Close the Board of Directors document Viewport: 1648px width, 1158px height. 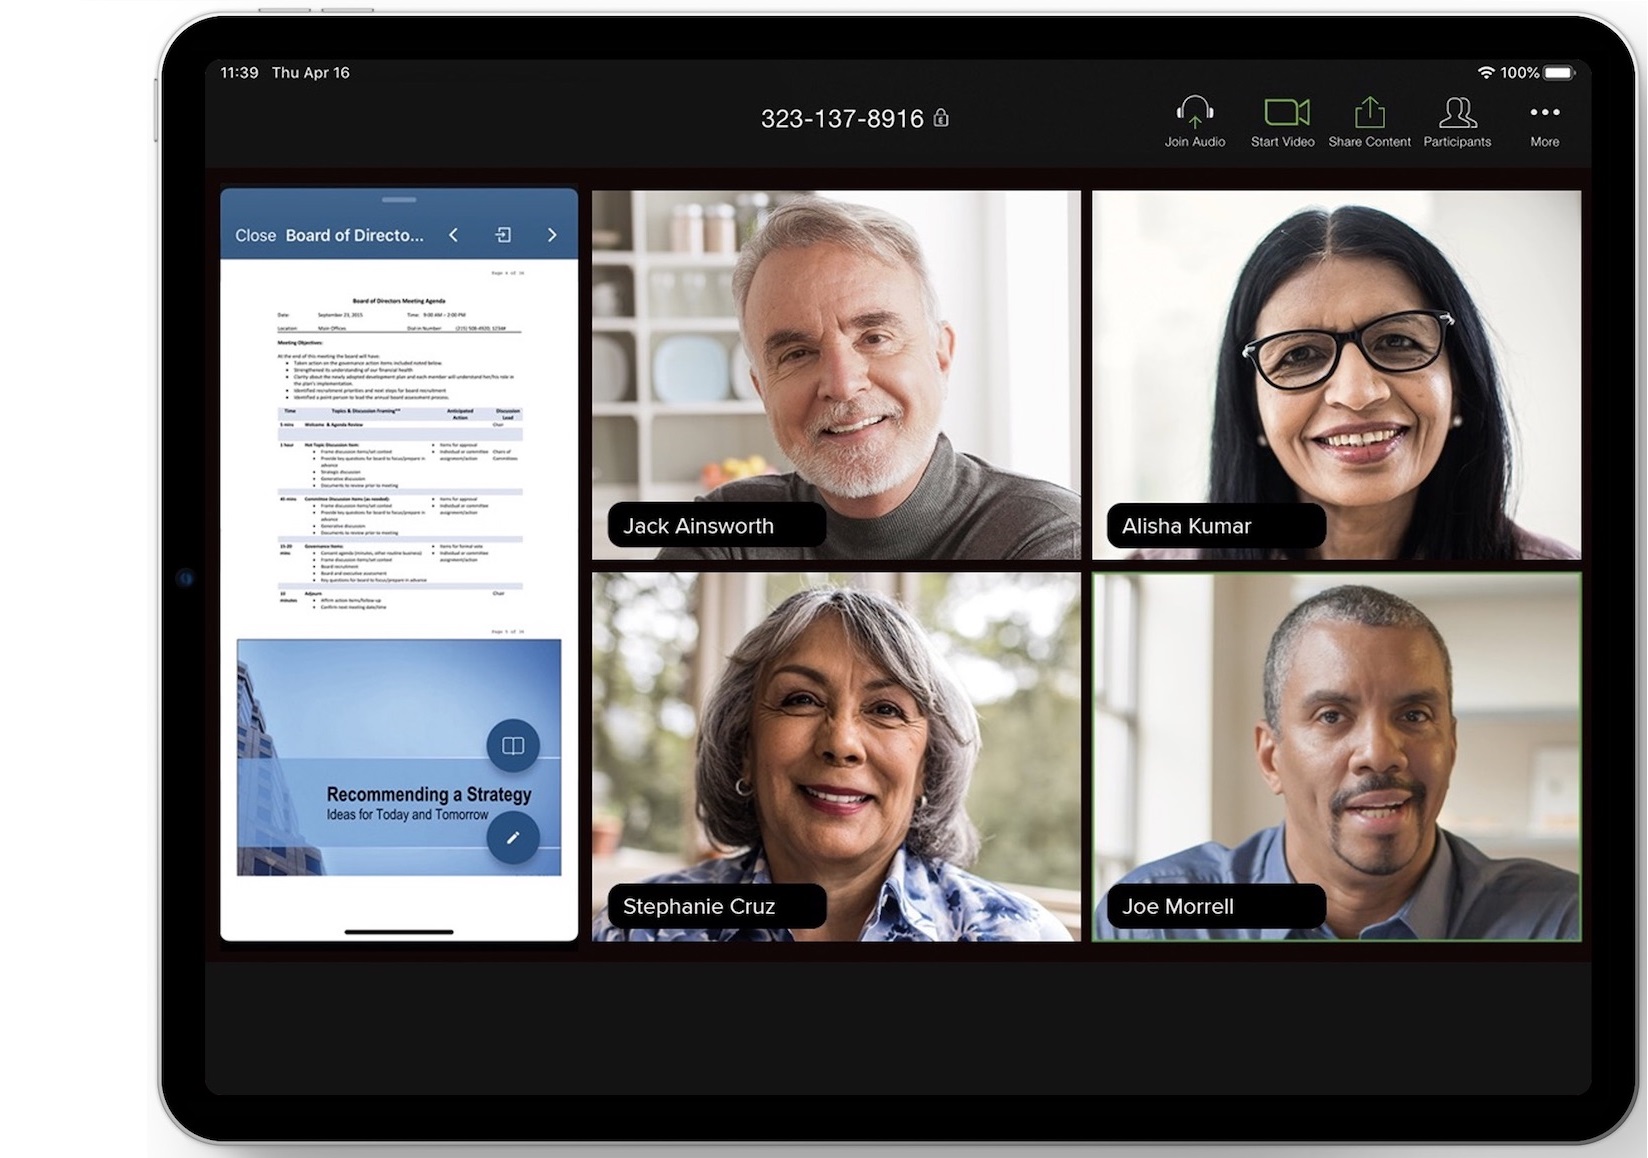coord(255,235)
